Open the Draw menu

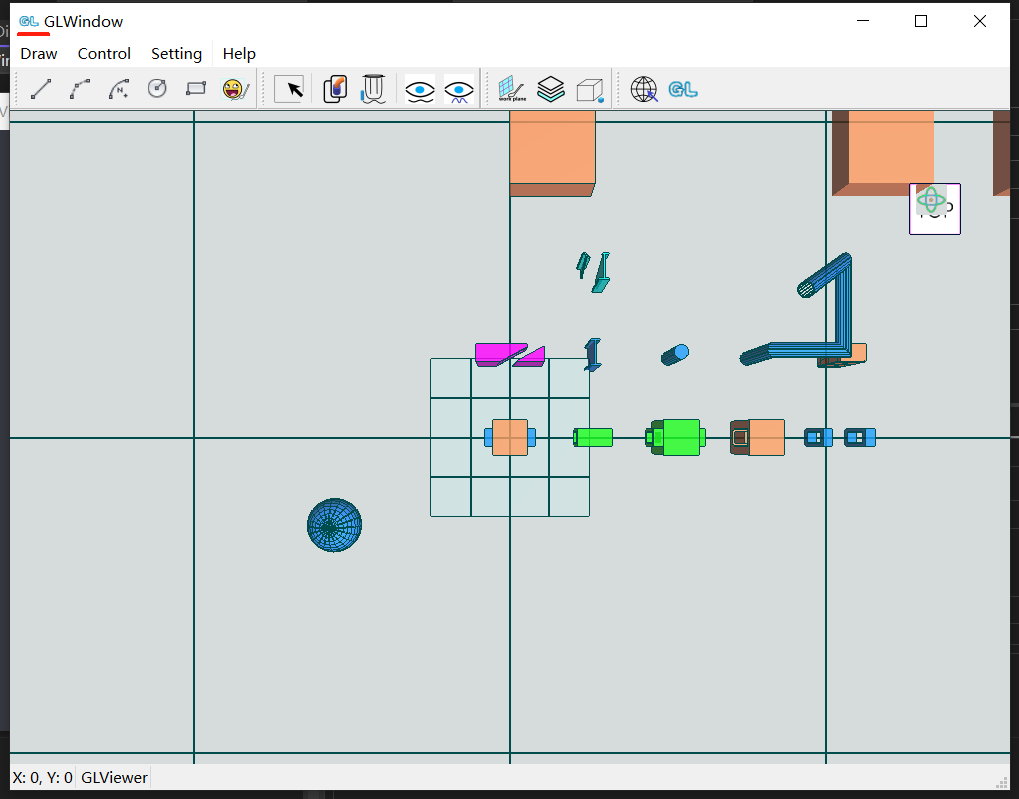(39, 54)
